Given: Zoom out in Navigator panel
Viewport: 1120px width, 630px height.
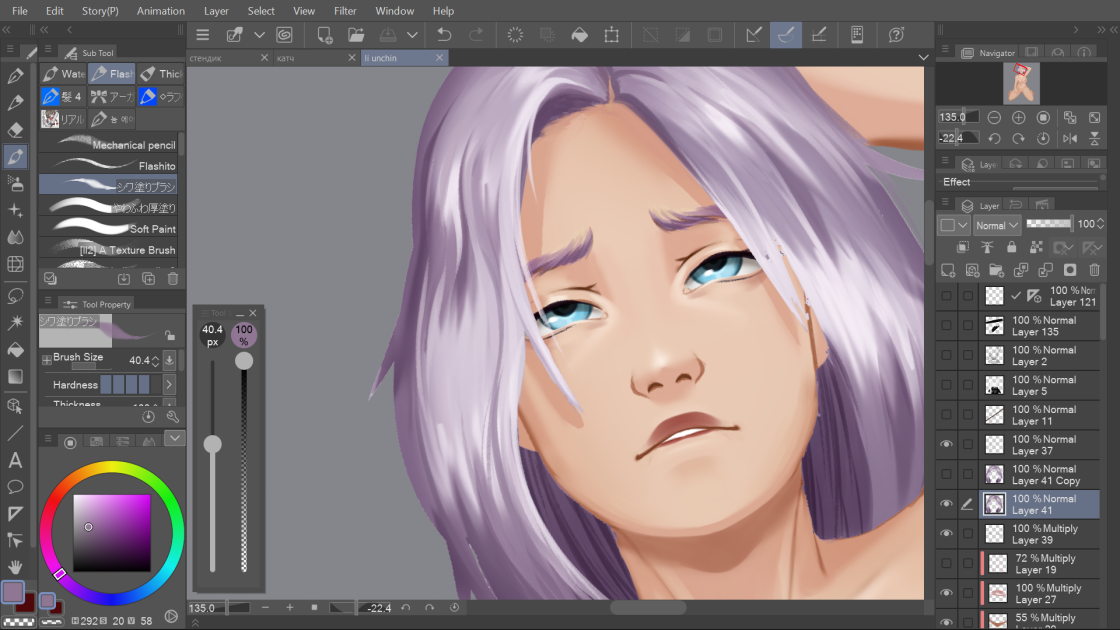Looking at the screenshot, I should [x=994, y=117].
